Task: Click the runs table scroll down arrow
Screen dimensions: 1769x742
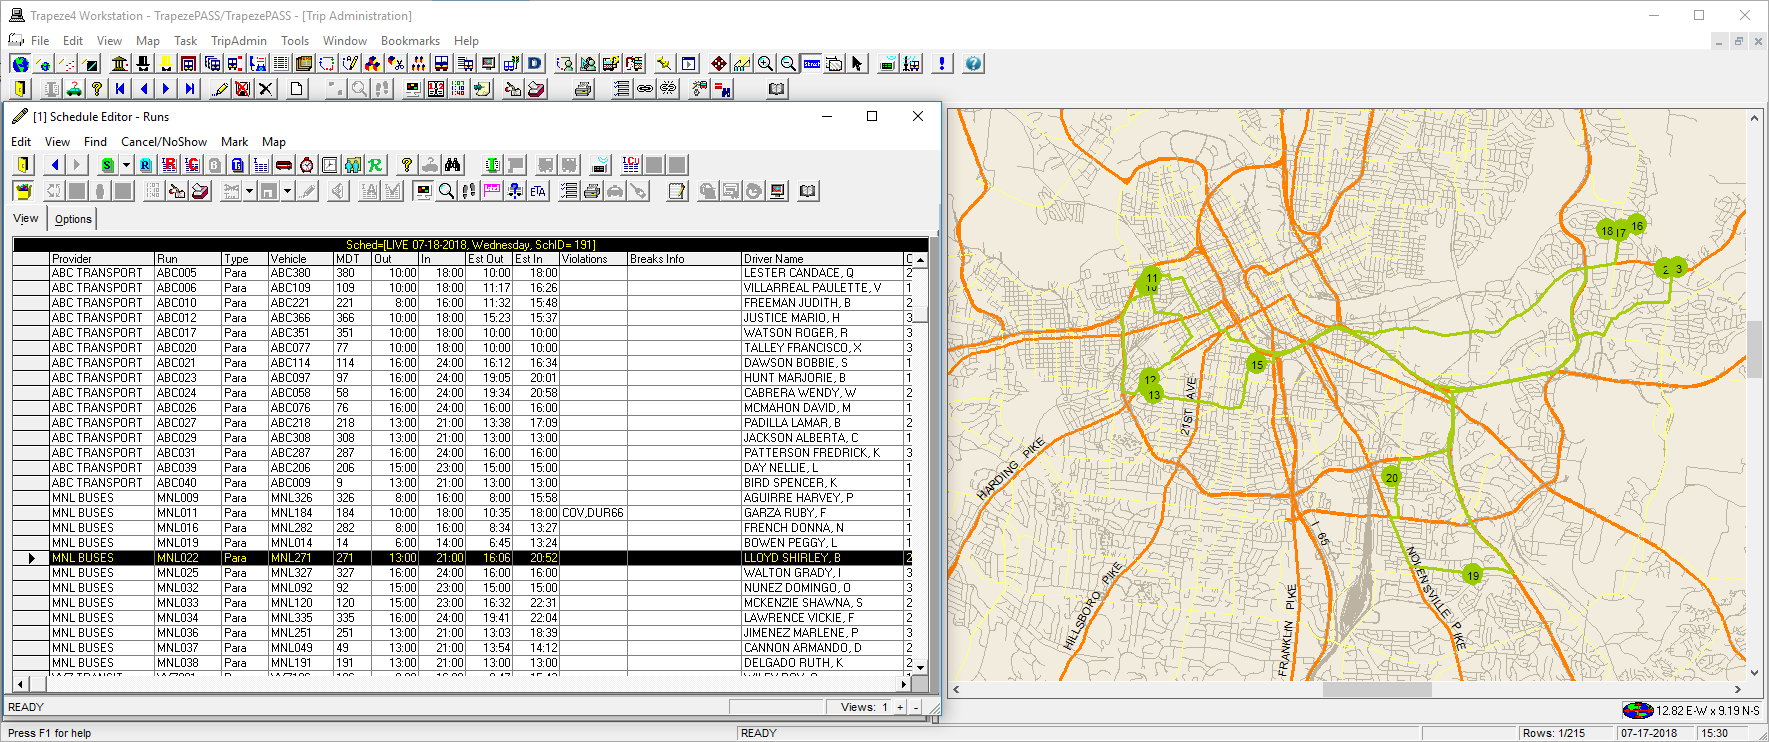Action: point(920,667)
